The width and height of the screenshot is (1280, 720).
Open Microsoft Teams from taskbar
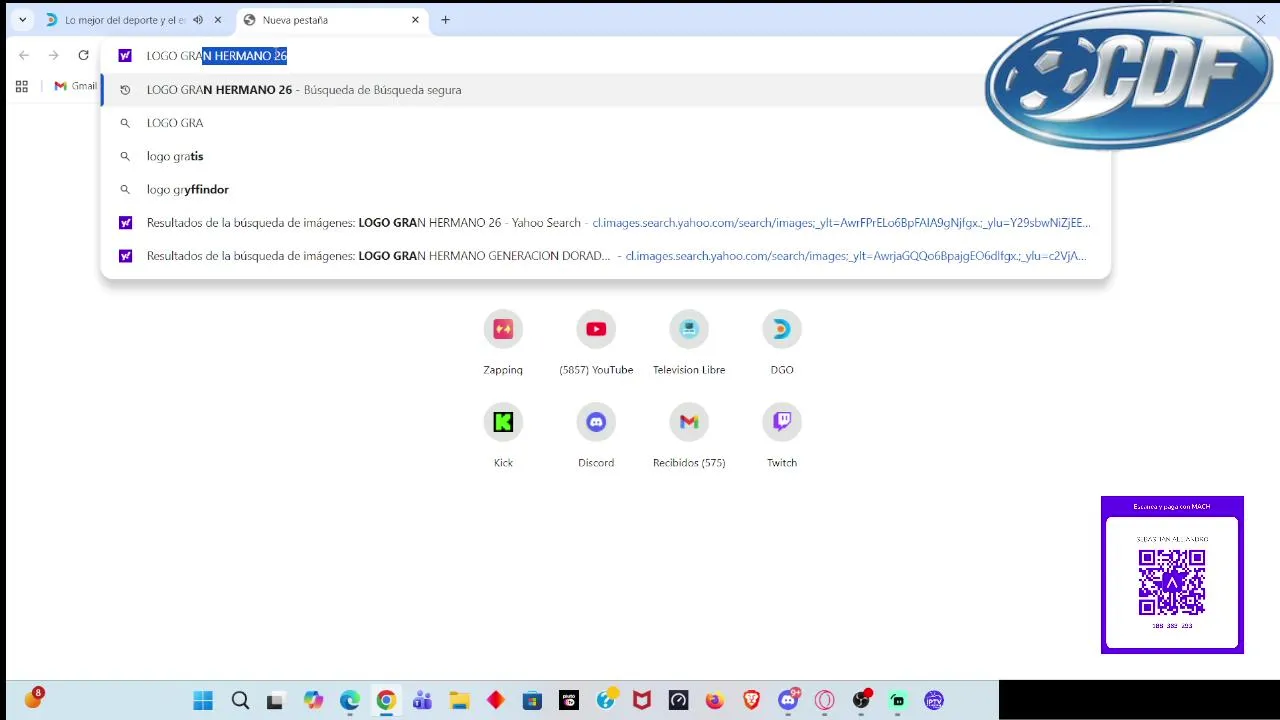tap(422, 700)
